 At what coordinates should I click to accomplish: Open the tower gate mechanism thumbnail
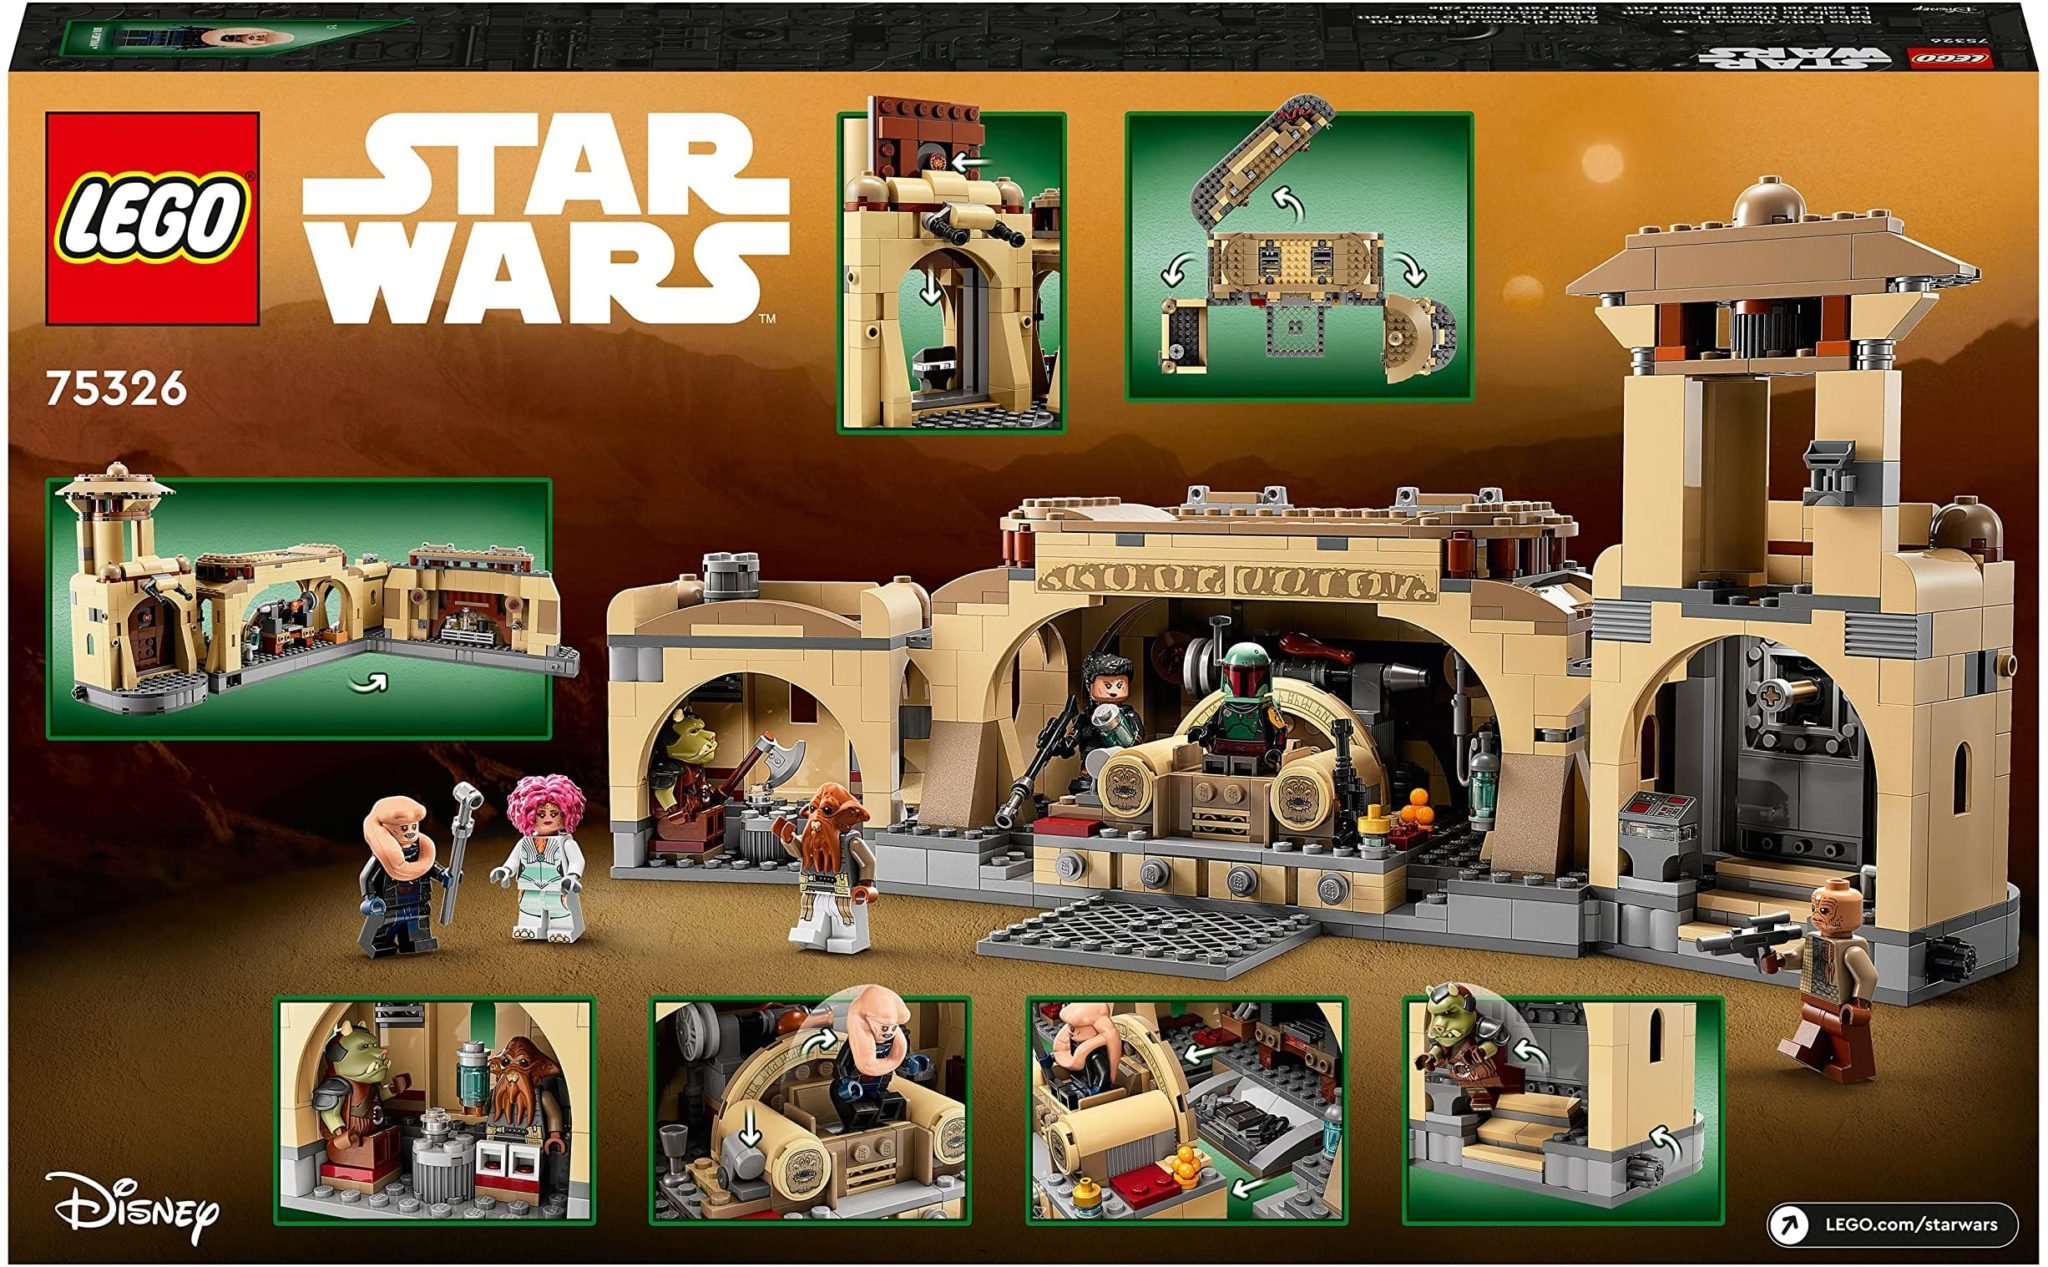pyautogui.click(x=951, y=271)
